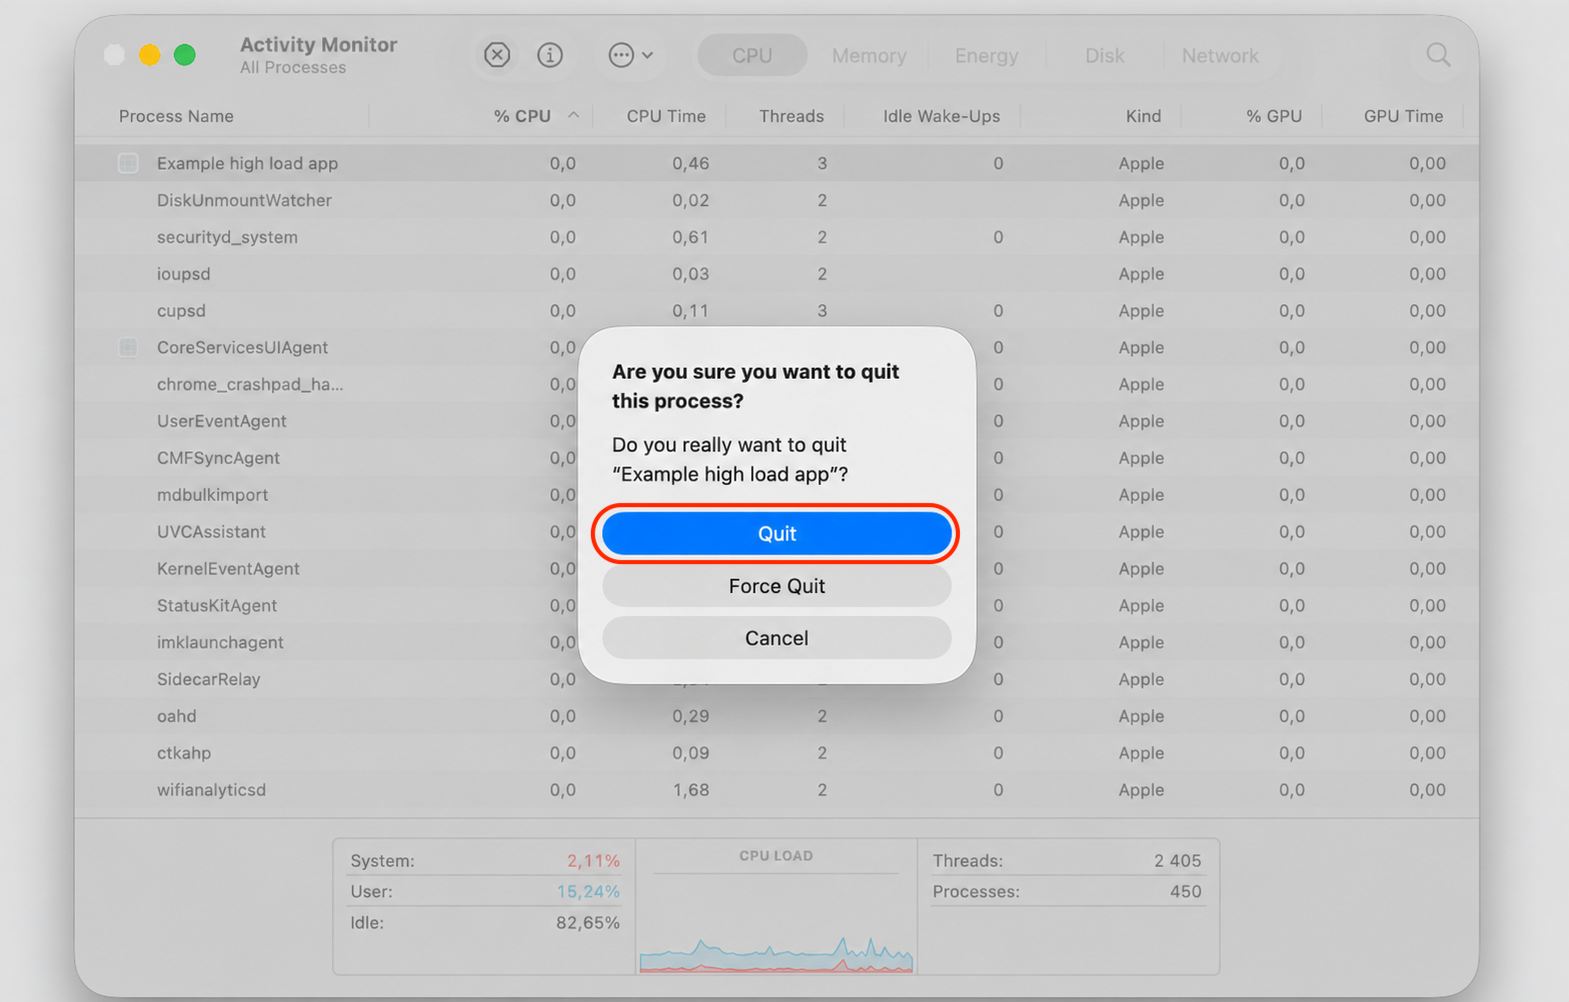Click the stop process X icon
The height and width of the screenshot is (1002, 1569).
point(497,55)
